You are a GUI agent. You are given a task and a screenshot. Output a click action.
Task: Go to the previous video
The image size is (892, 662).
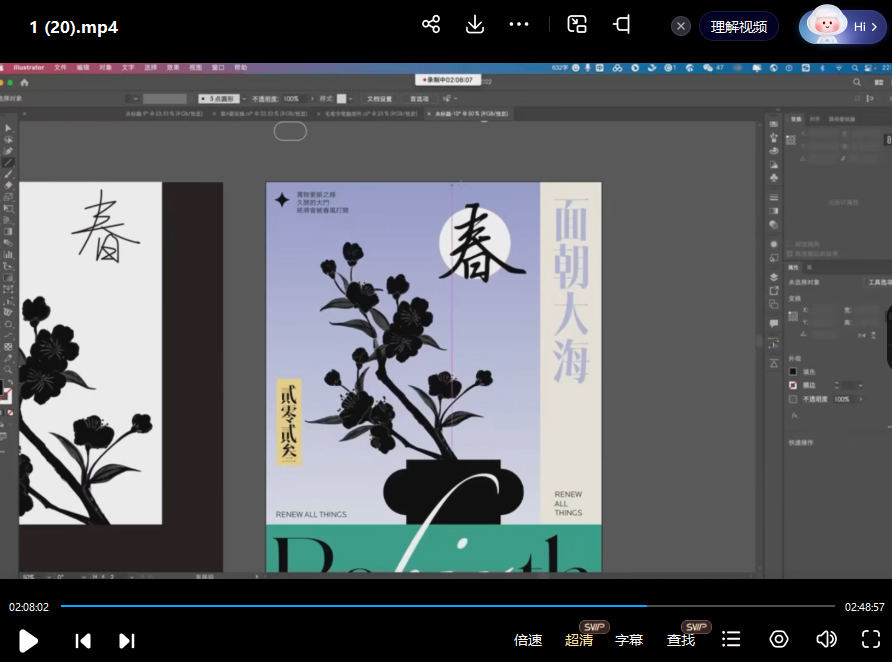click(x=83, y=640)
